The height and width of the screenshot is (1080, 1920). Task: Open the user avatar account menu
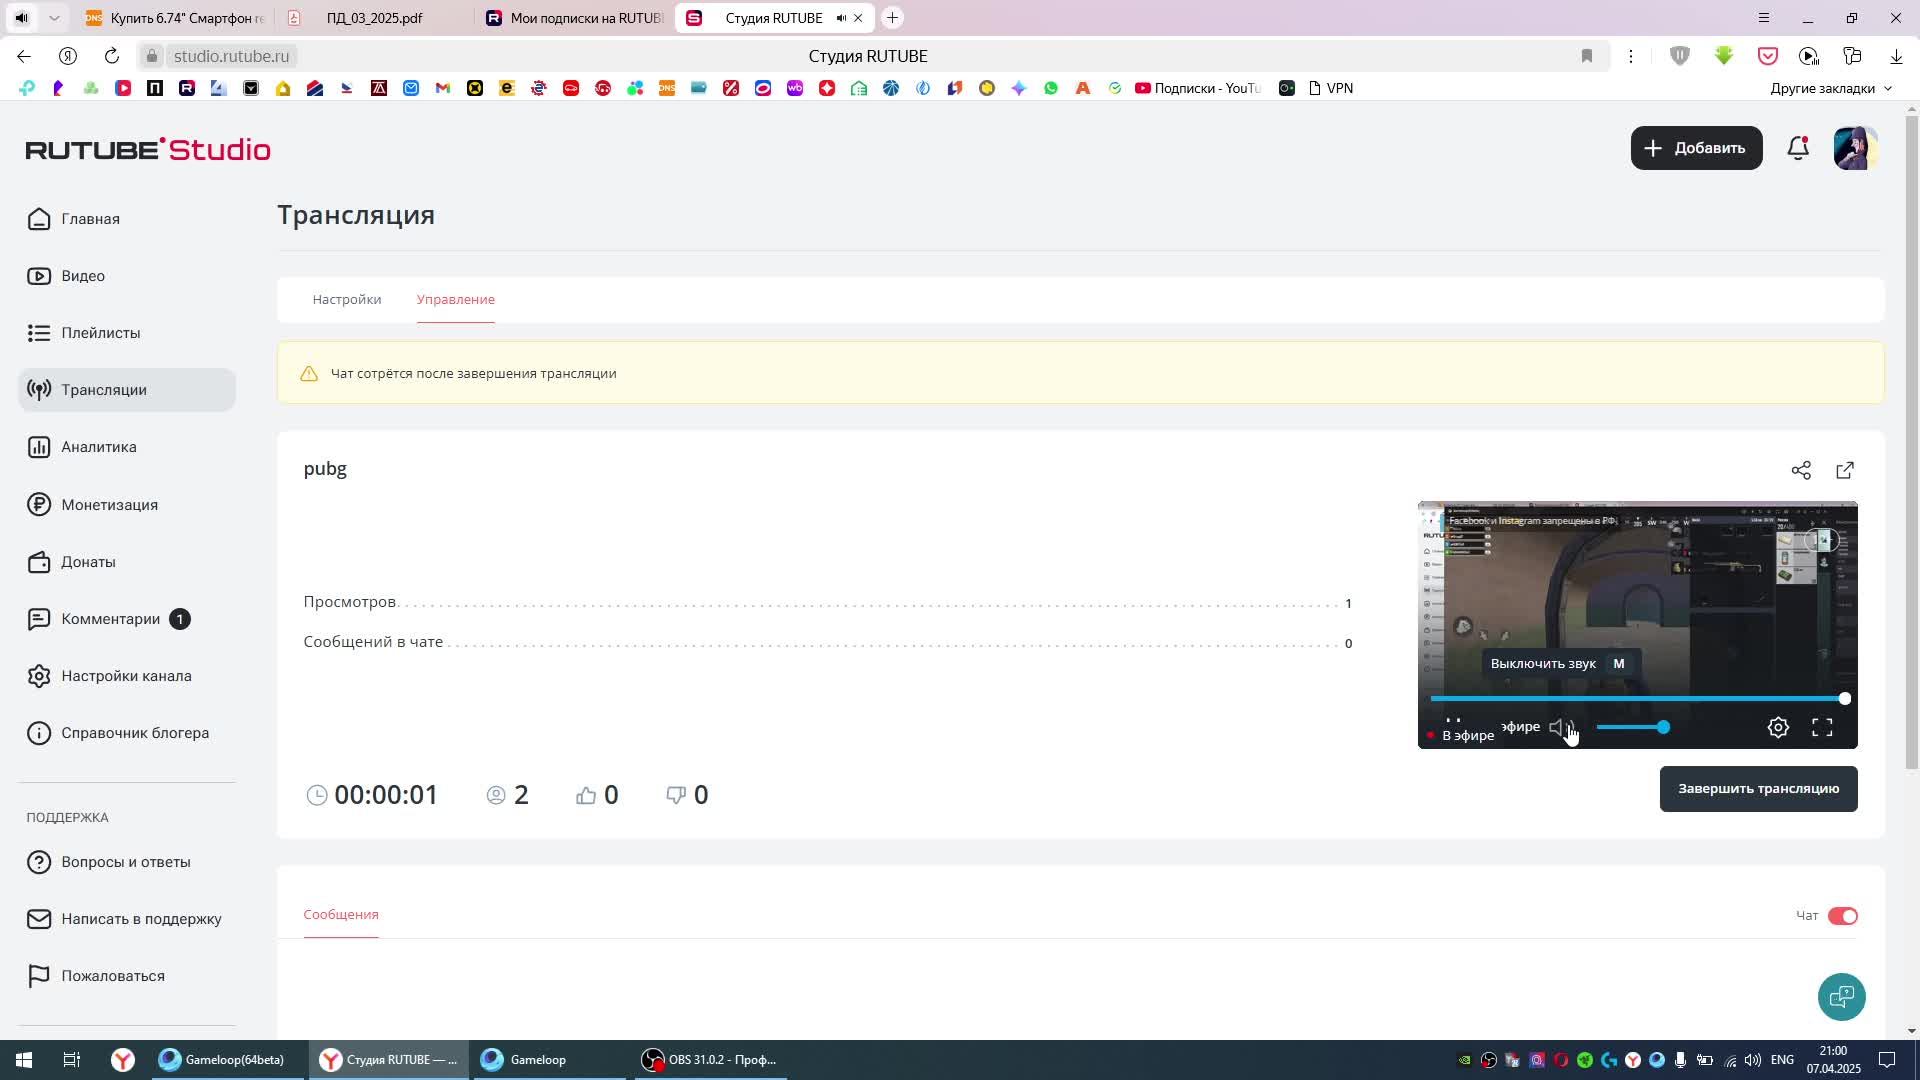1855,148
